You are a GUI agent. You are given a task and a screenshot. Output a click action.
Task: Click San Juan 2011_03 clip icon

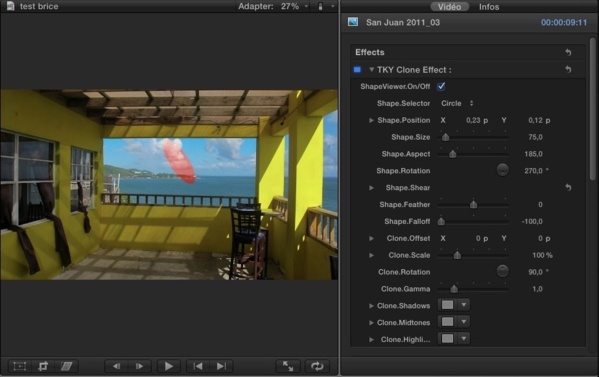point(353,22)
